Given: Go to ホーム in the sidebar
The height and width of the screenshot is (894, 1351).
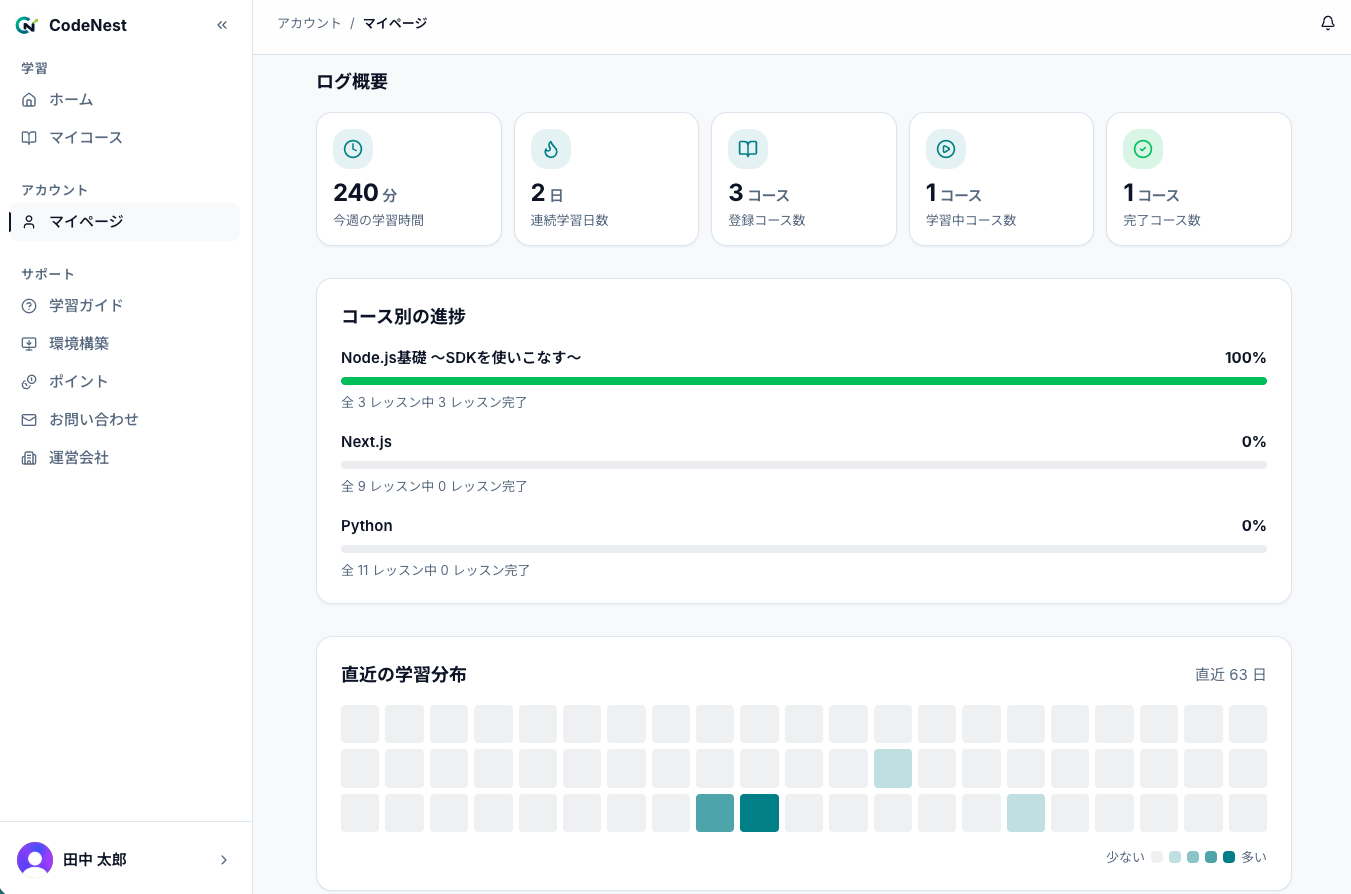Looking at the screenshot, I should pos(124,100).
